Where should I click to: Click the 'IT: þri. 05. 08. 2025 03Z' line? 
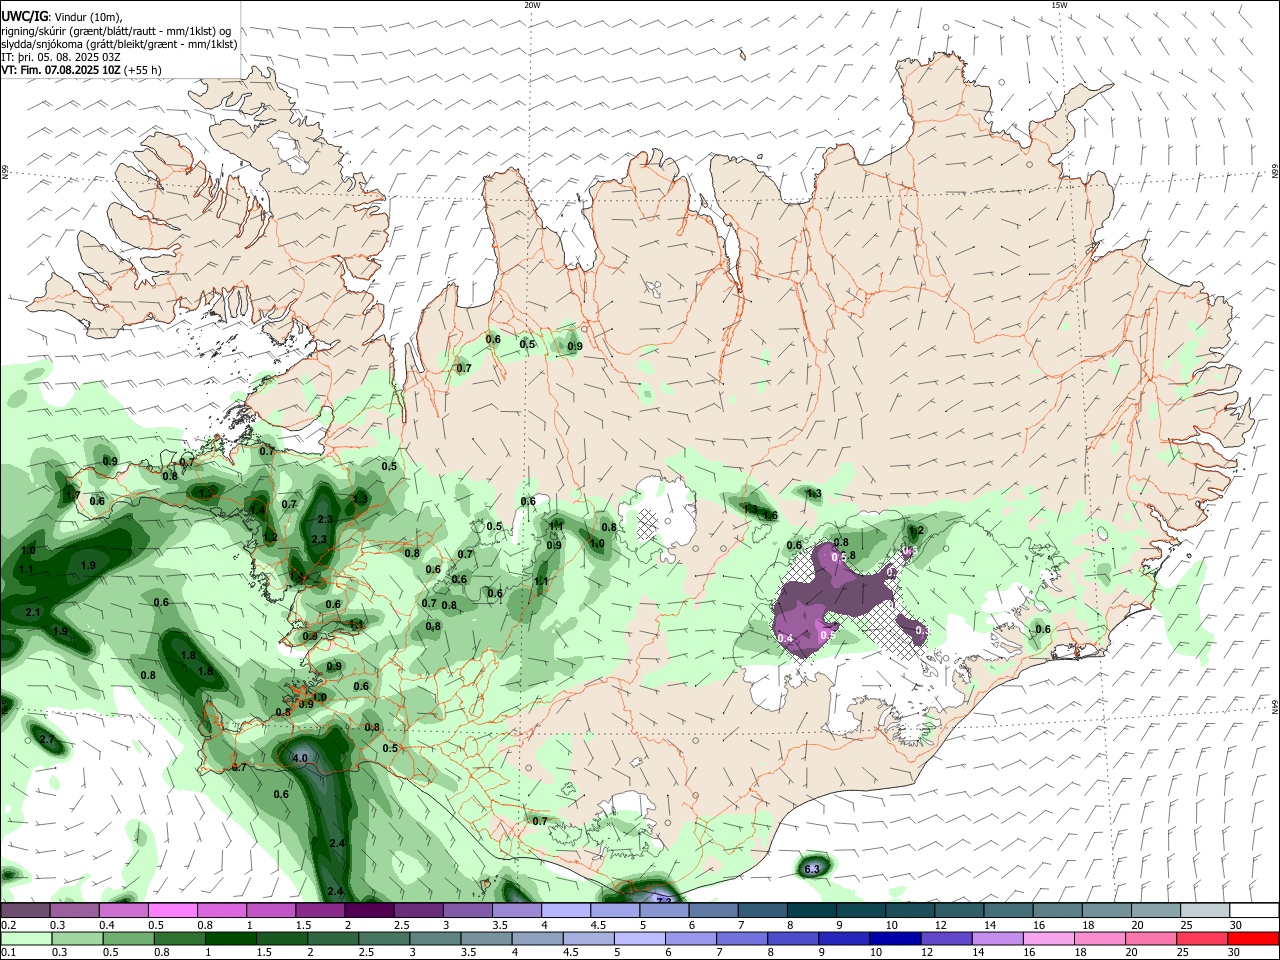(x=61, y=57)
